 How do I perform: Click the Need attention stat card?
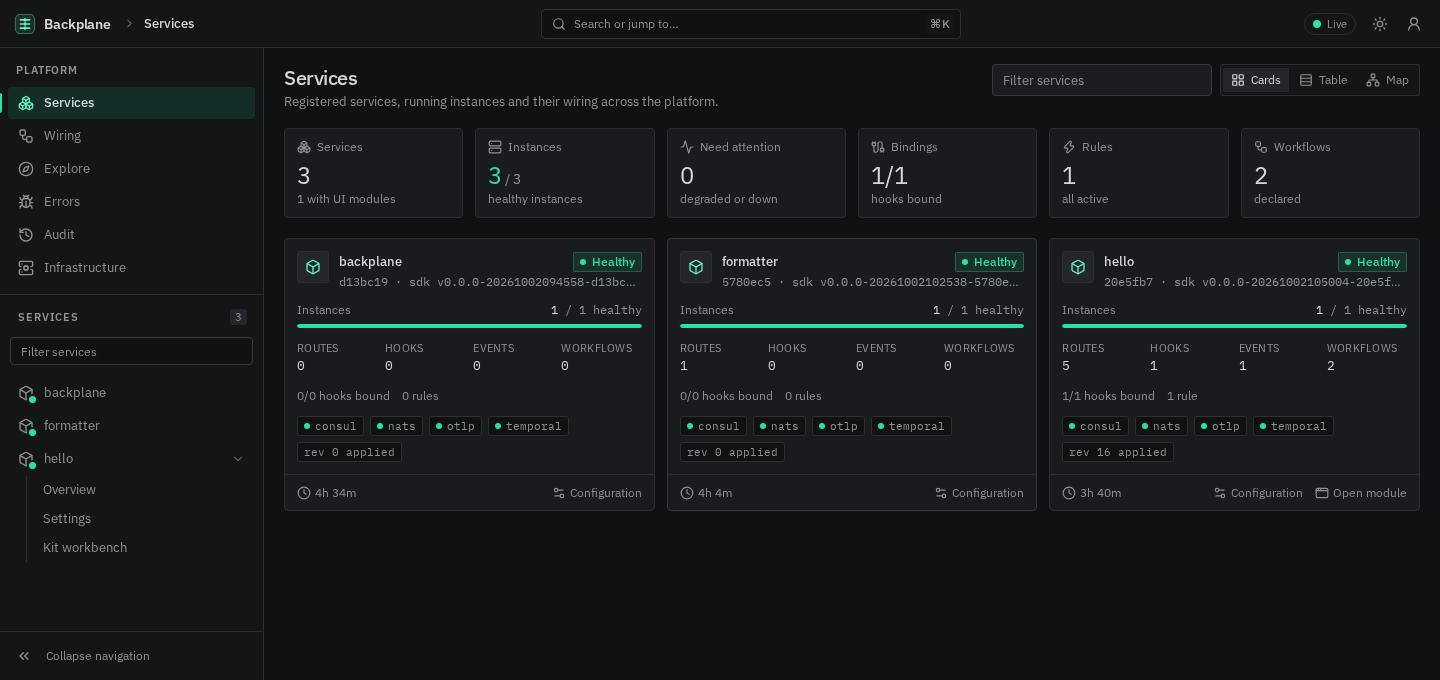[756, 173]
